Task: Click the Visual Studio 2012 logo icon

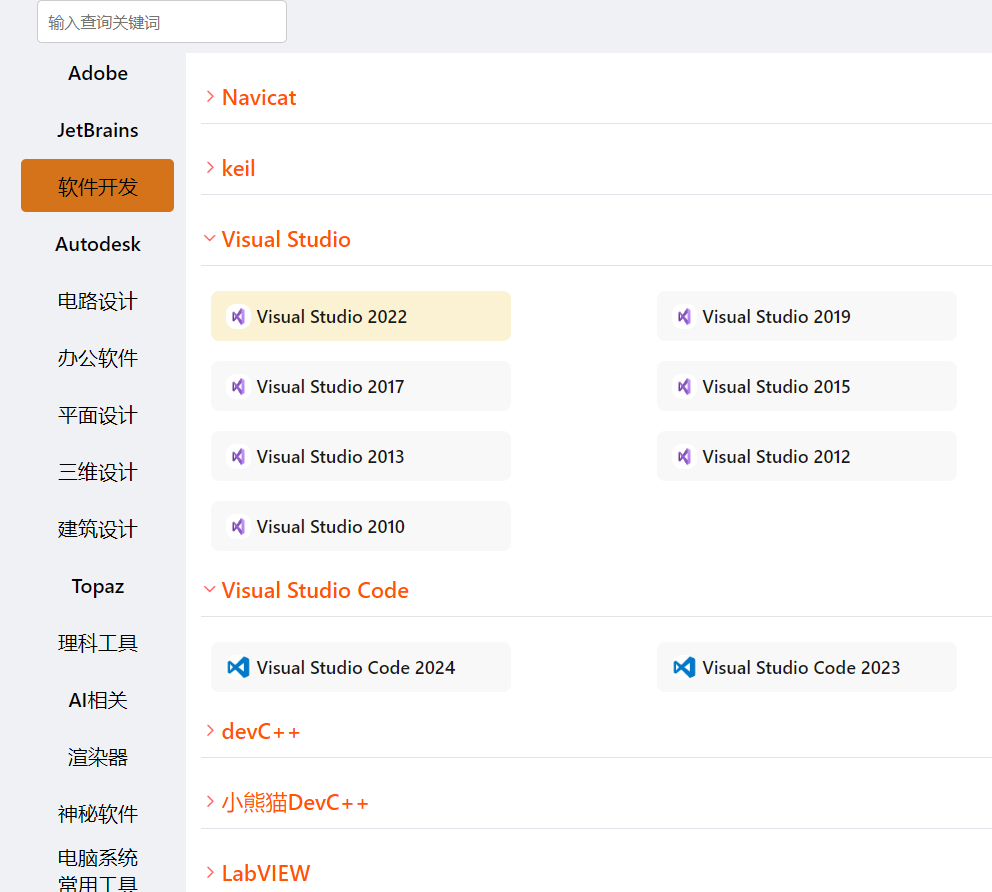Action: [684, 456]
